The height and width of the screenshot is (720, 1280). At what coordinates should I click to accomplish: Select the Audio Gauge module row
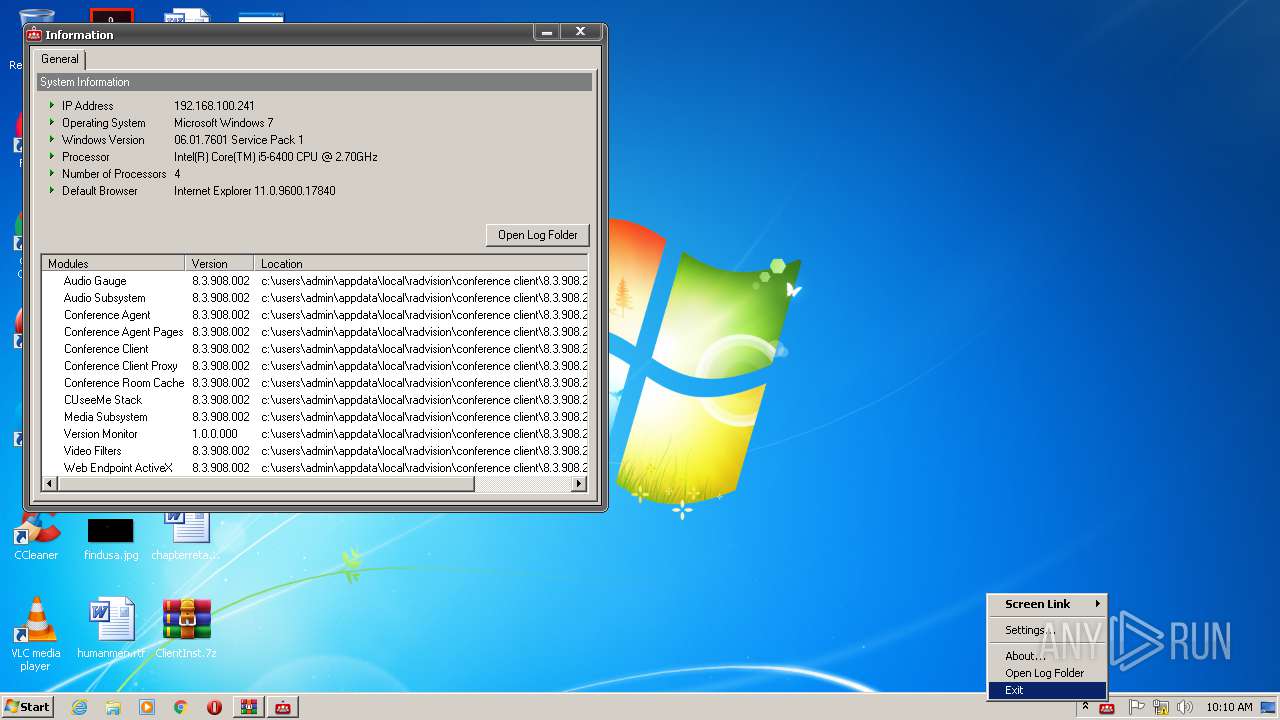314,281
